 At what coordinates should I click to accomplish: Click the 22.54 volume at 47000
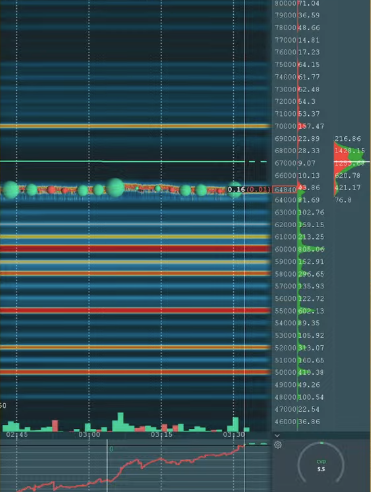(309, 409)
